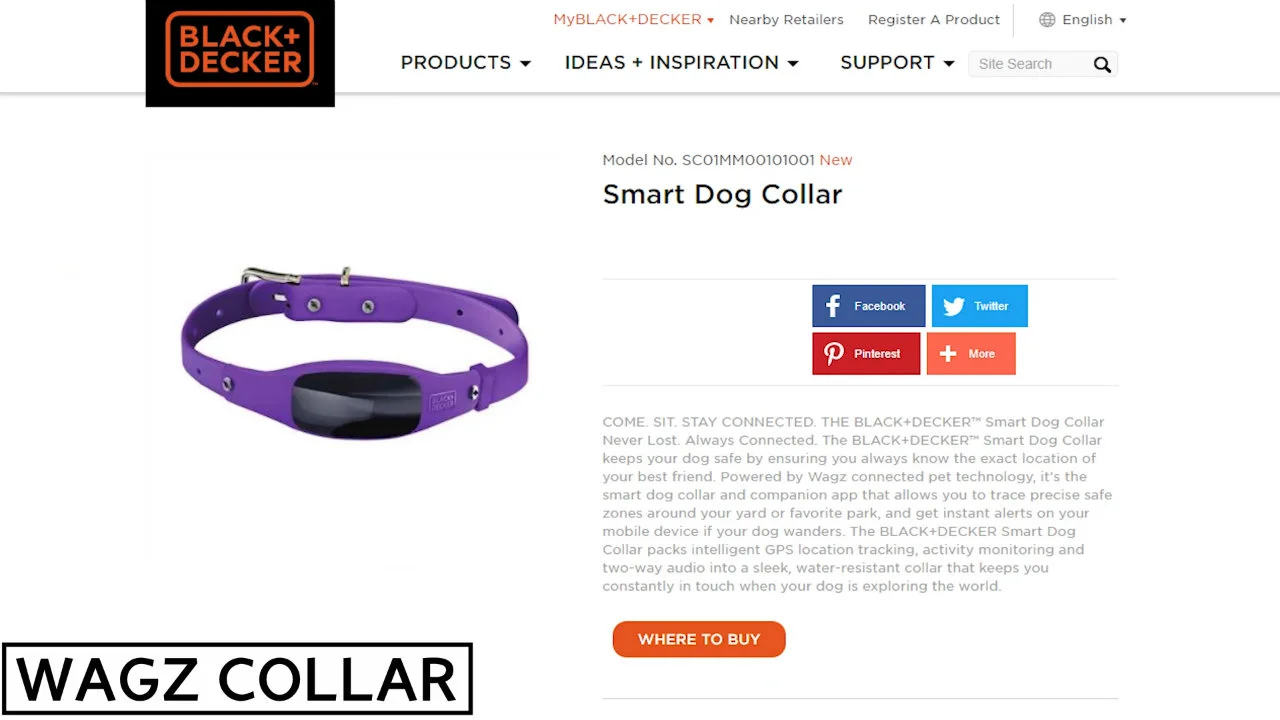Expand the PRODUCTS menu
This screenshot has height=720, width=1280.
coord(465,62)
